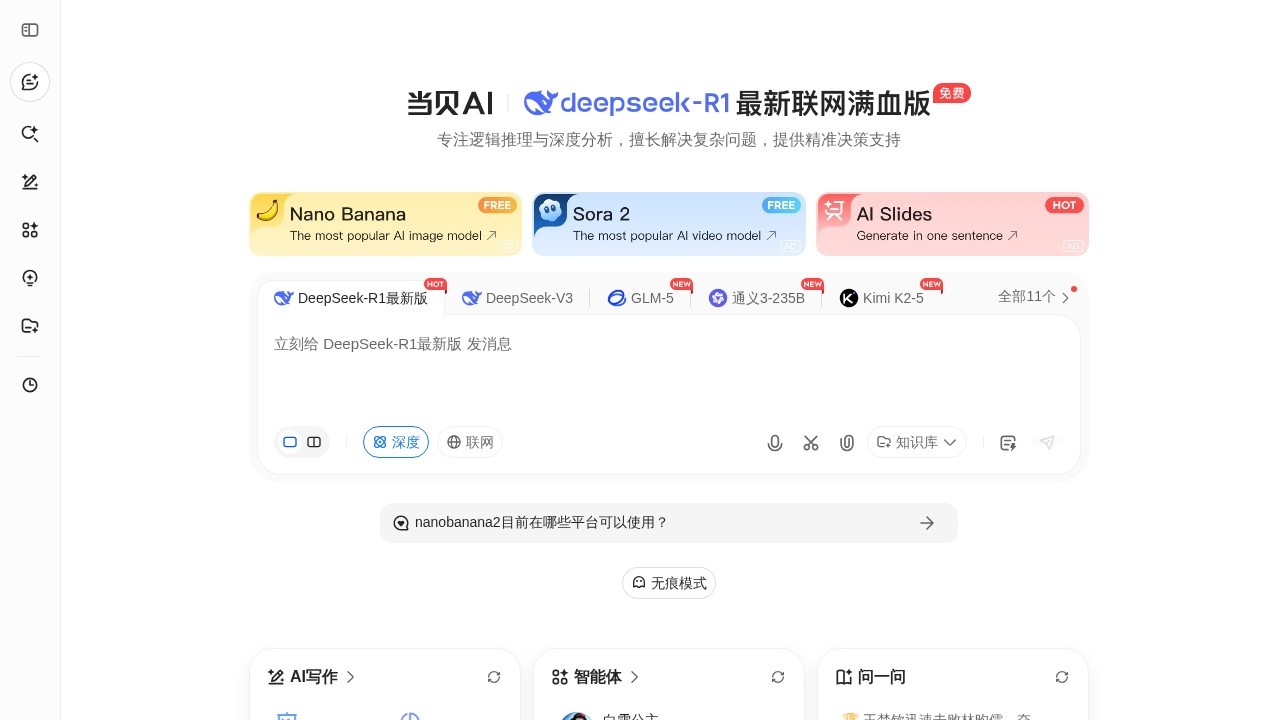Image resolution: width=1280 pixels, height=720 pixels.
Task: Click the microphone voice input icon
Action: (x=775, y=443)
